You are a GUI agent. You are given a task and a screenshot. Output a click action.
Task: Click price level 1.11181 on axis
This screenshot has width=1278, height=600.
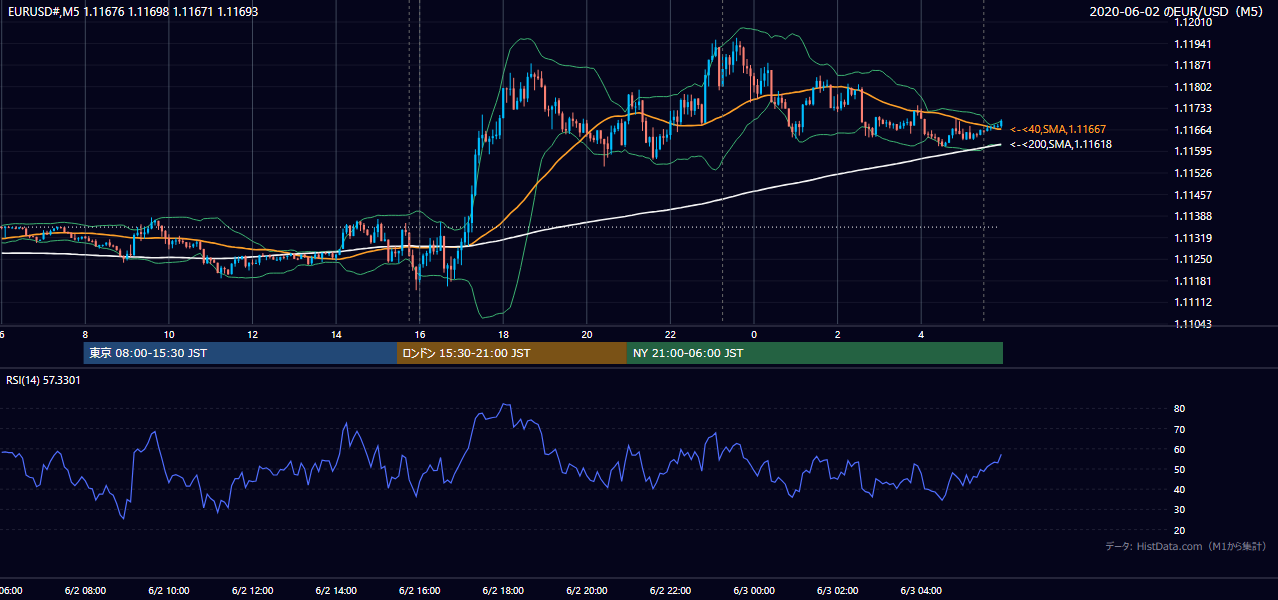pos(1194,281)
